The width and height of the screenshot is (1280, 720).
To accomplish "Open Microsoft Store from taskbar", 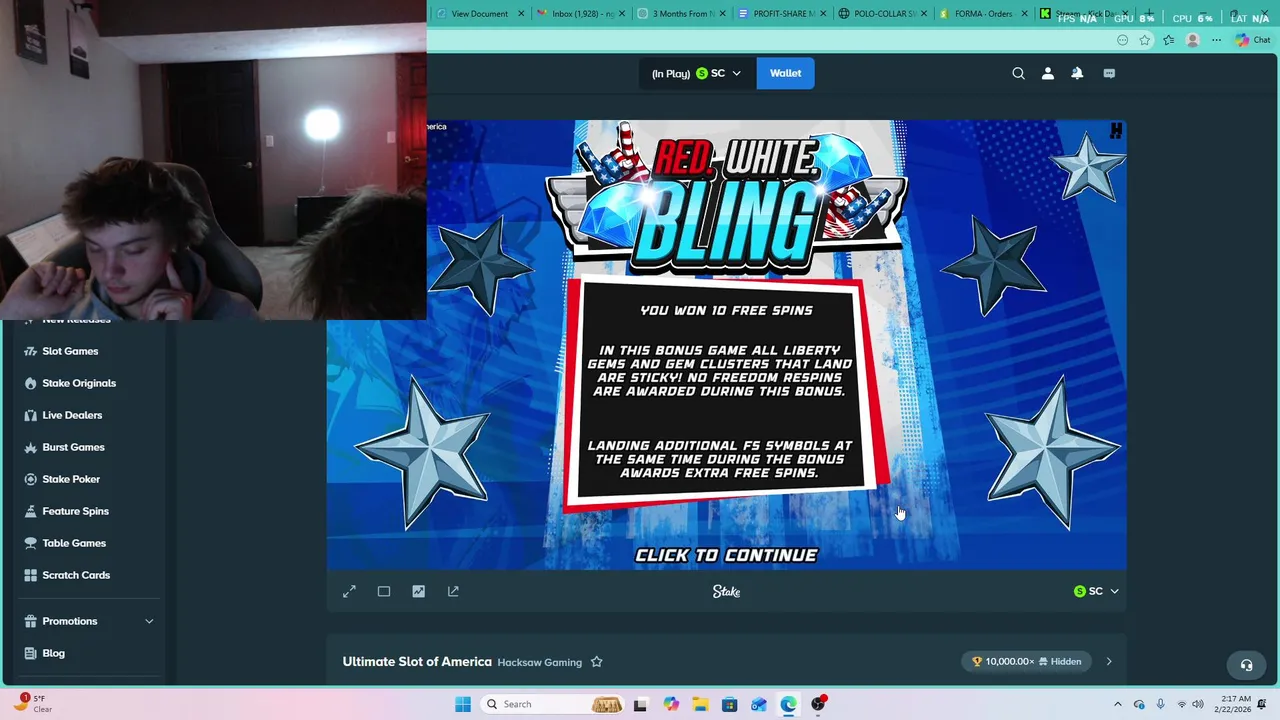I will click(730, 704).
